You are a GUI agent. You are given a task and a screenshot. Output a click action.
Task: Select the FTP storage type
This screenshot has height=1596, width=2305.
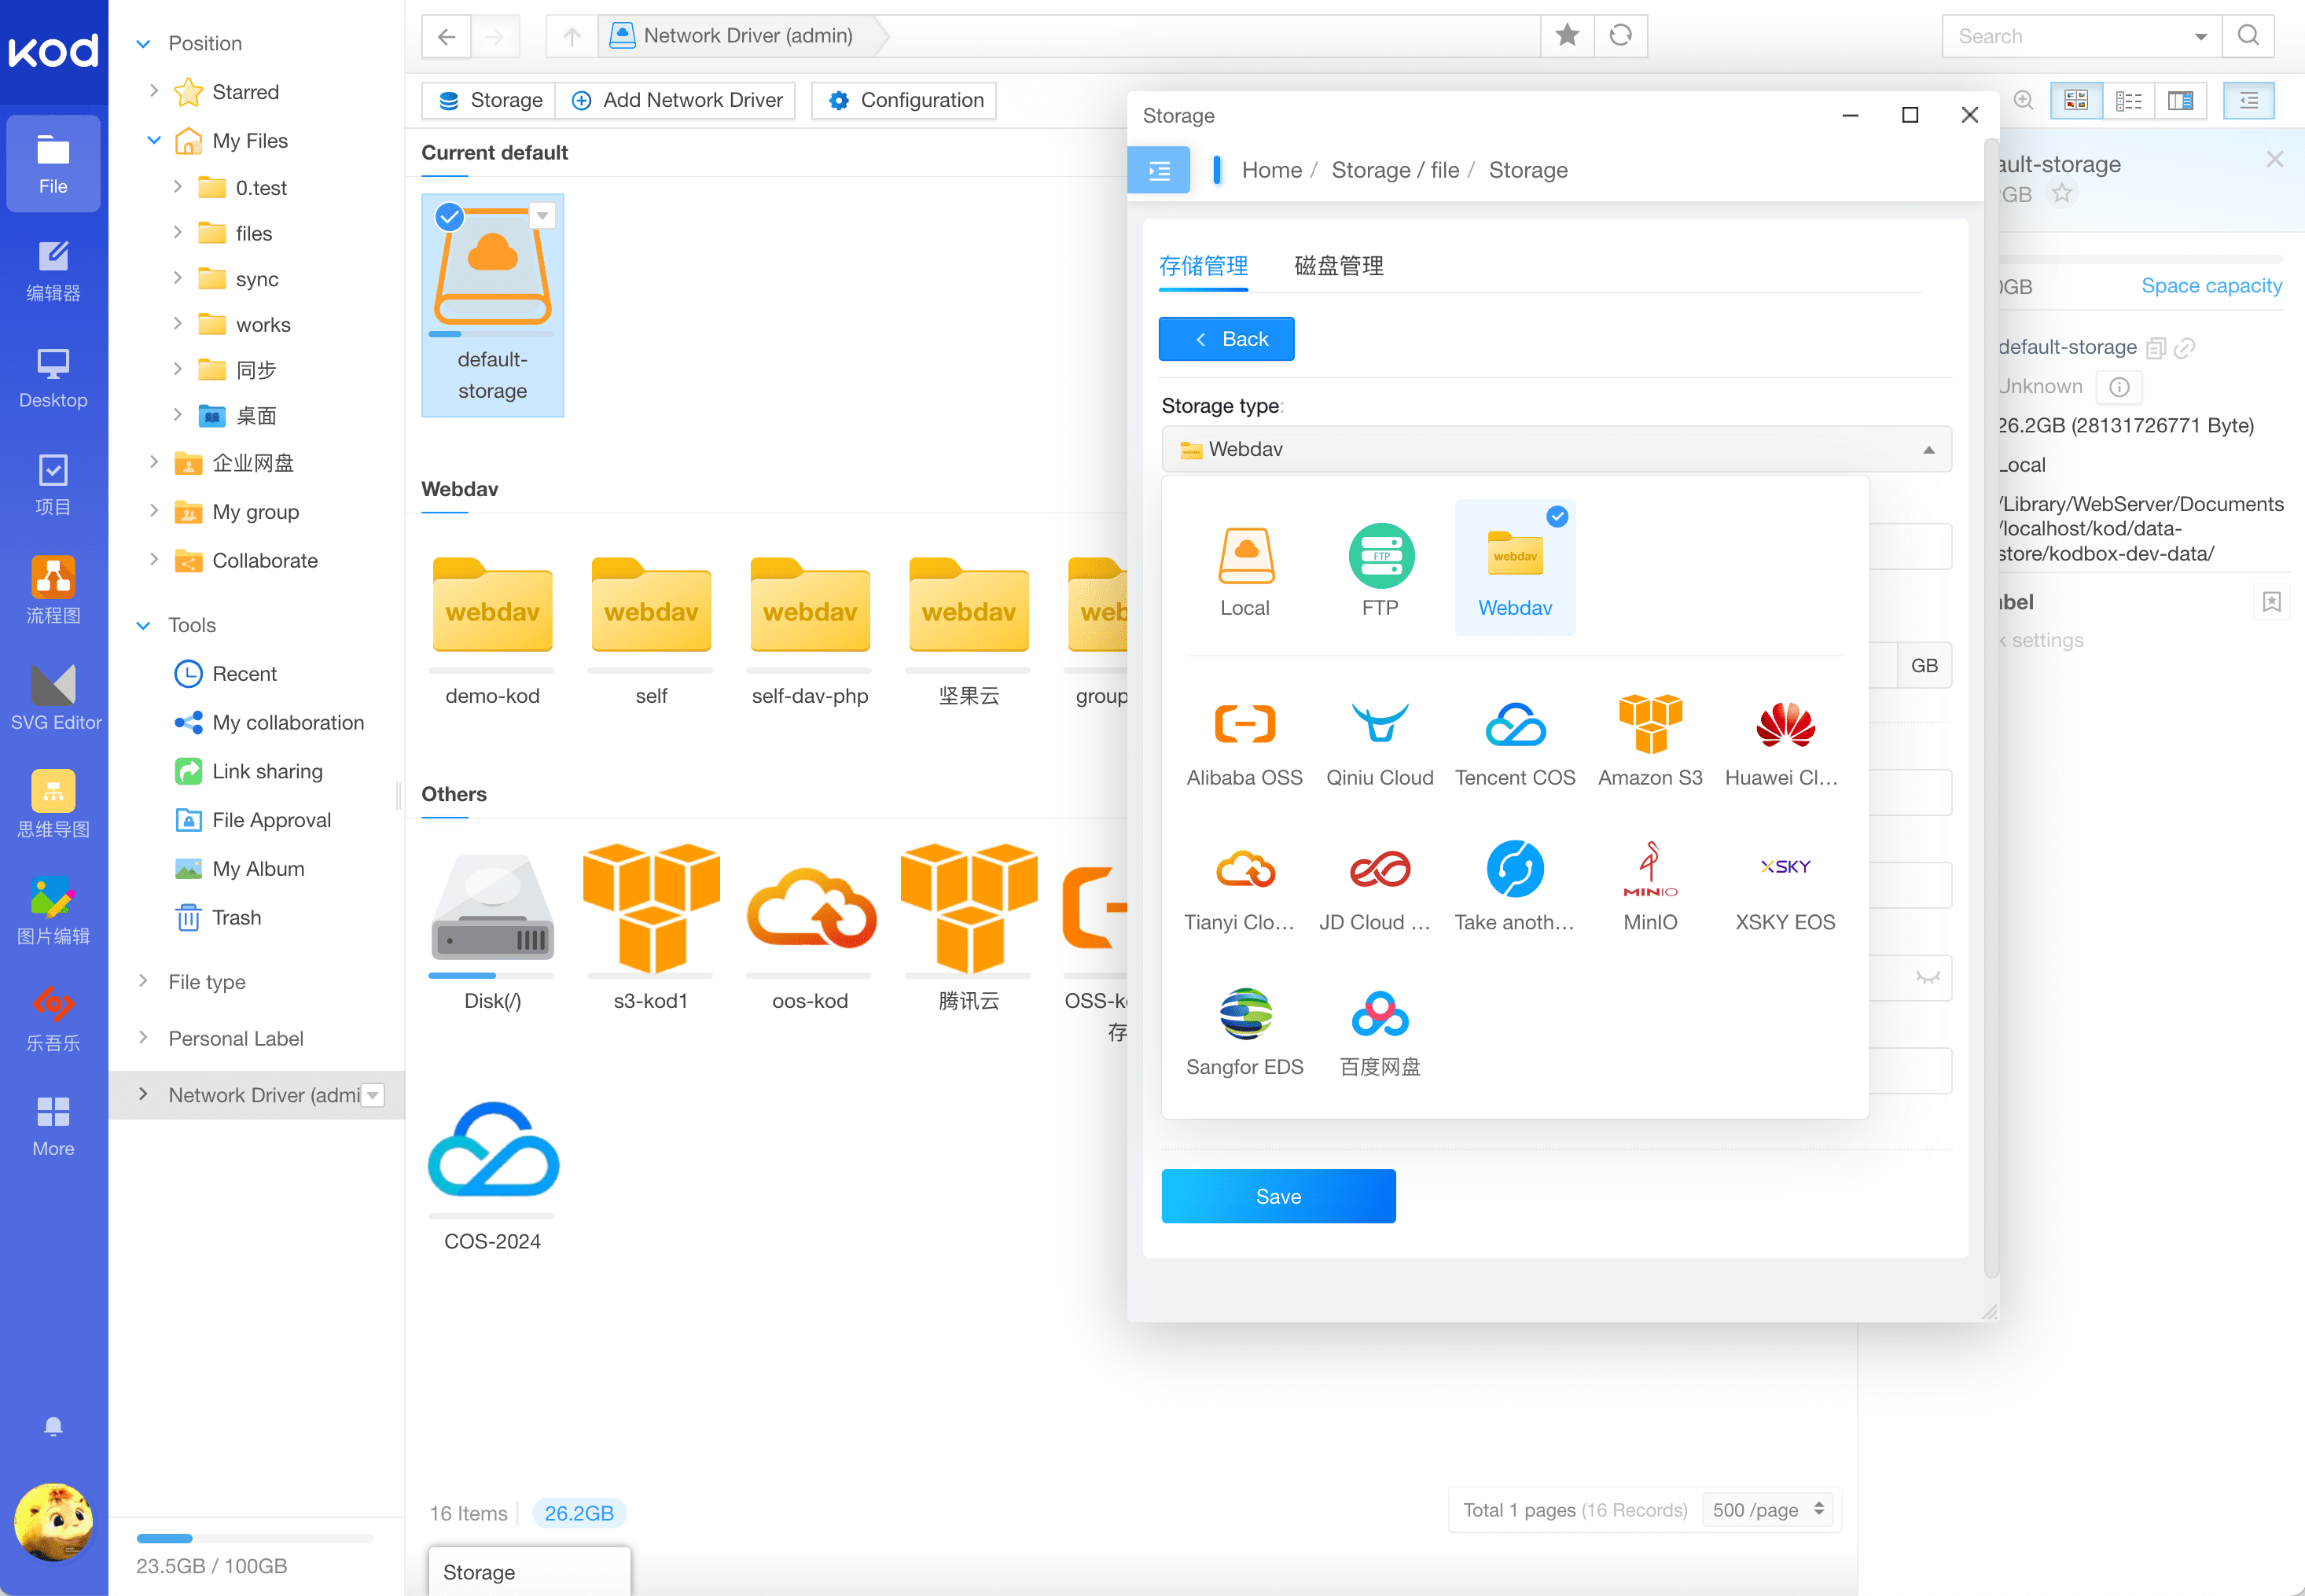(1380, 570)
